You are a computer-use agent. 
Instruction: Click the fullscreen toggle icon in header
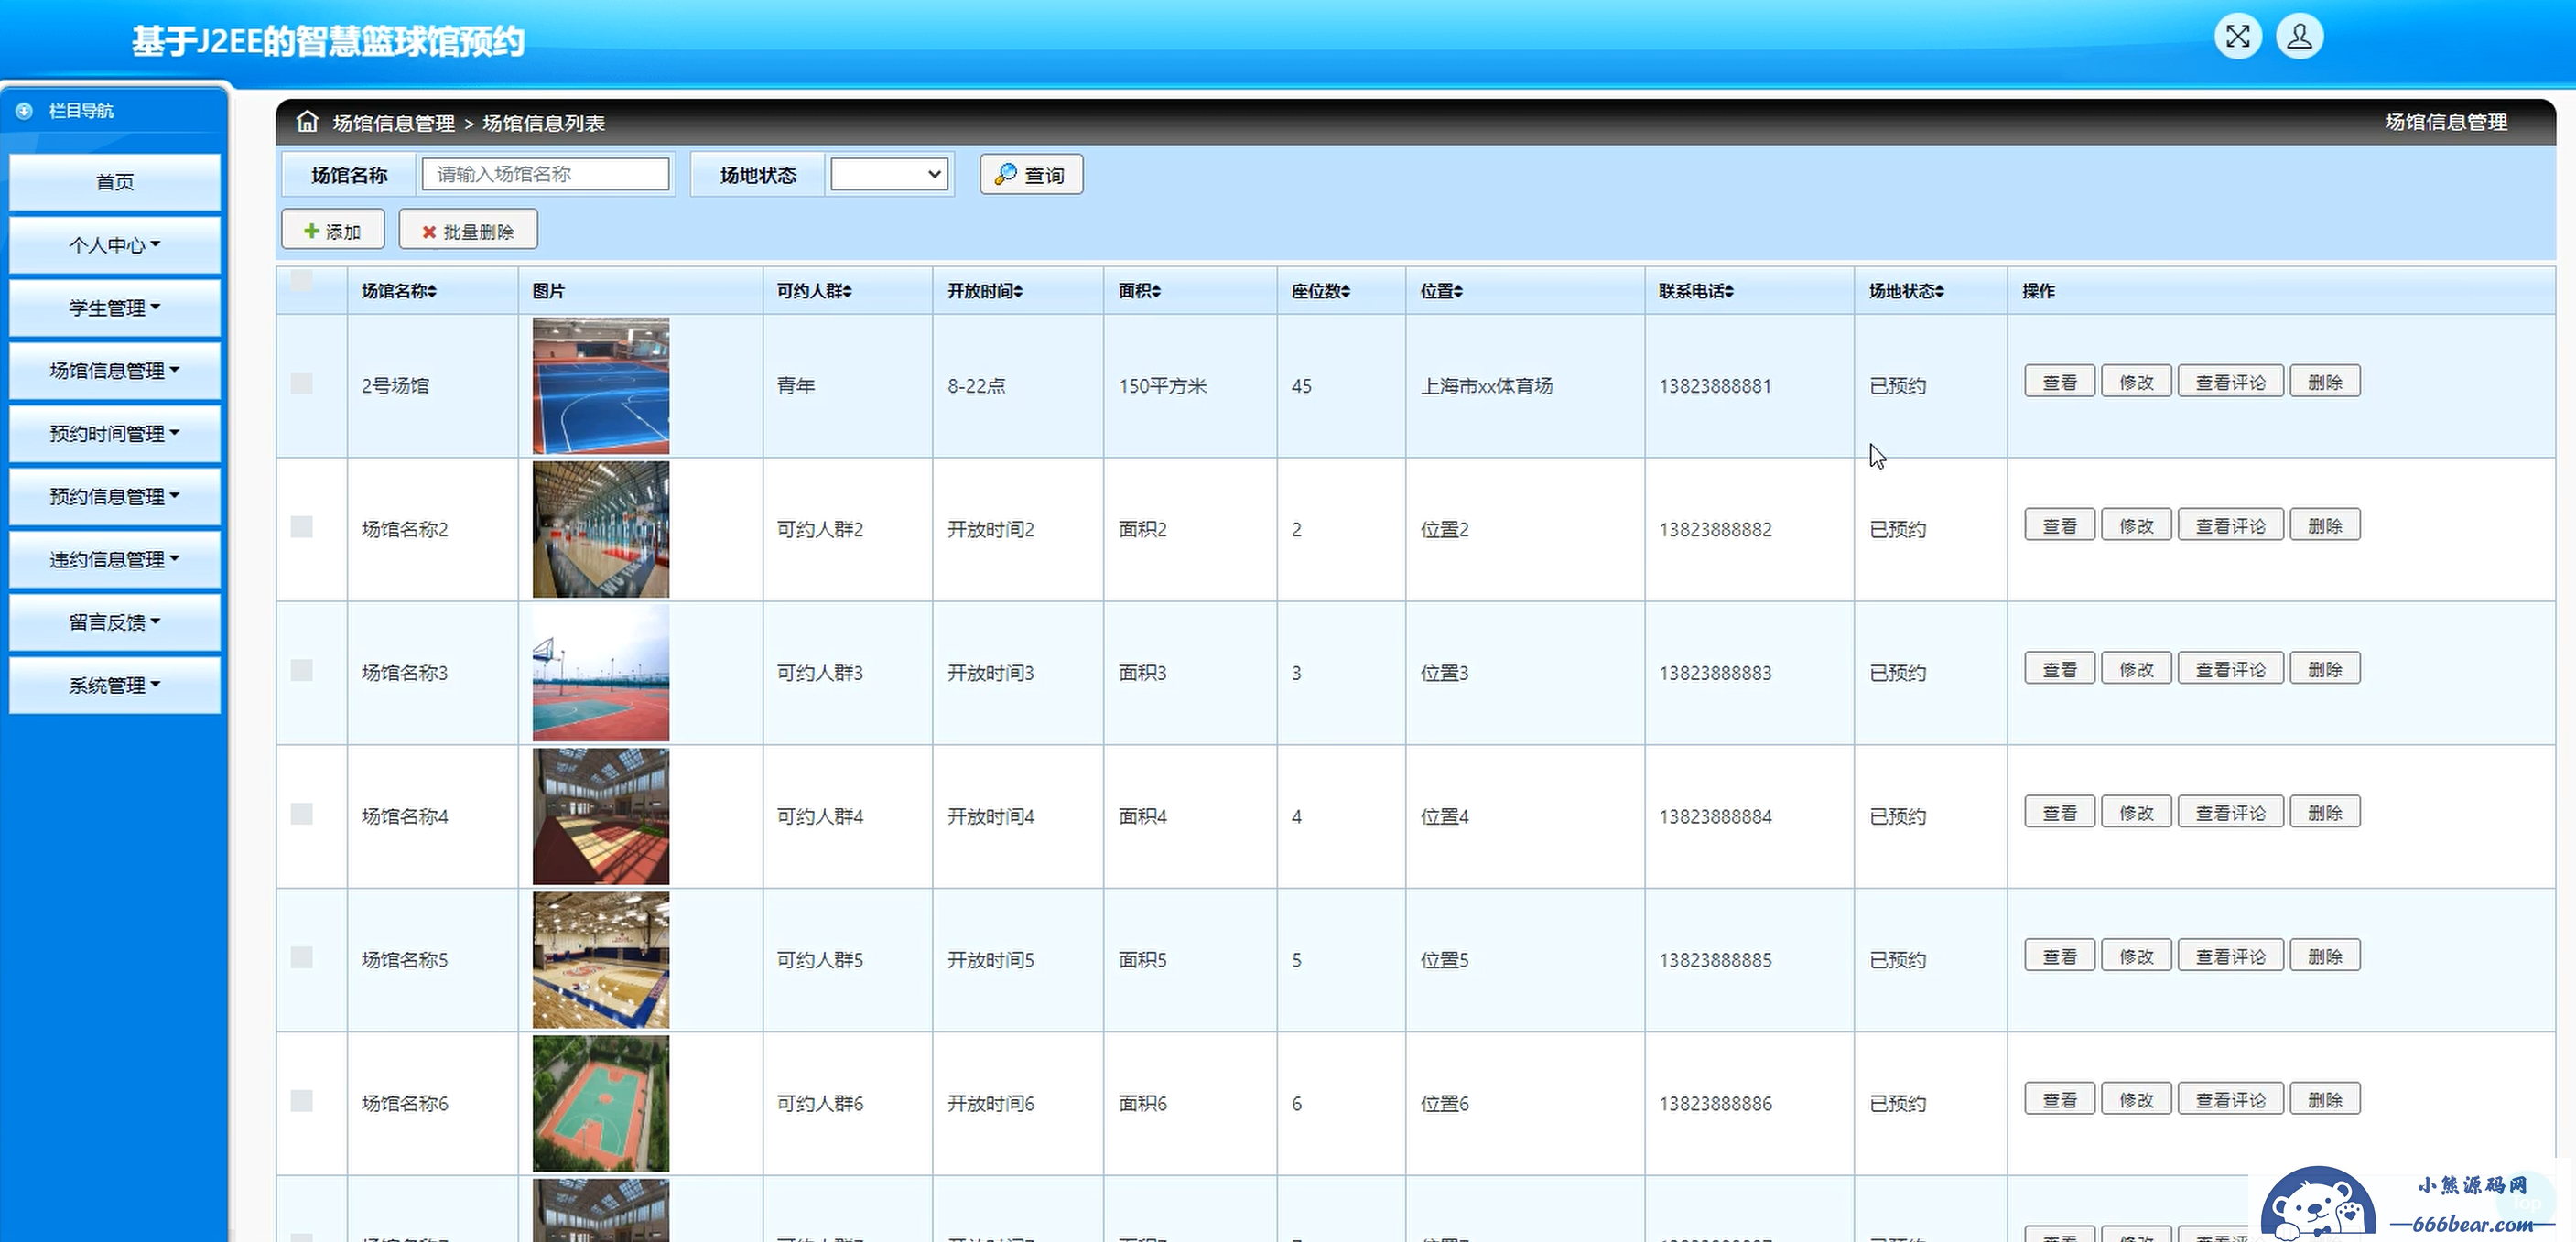(x=2237, y=37)
